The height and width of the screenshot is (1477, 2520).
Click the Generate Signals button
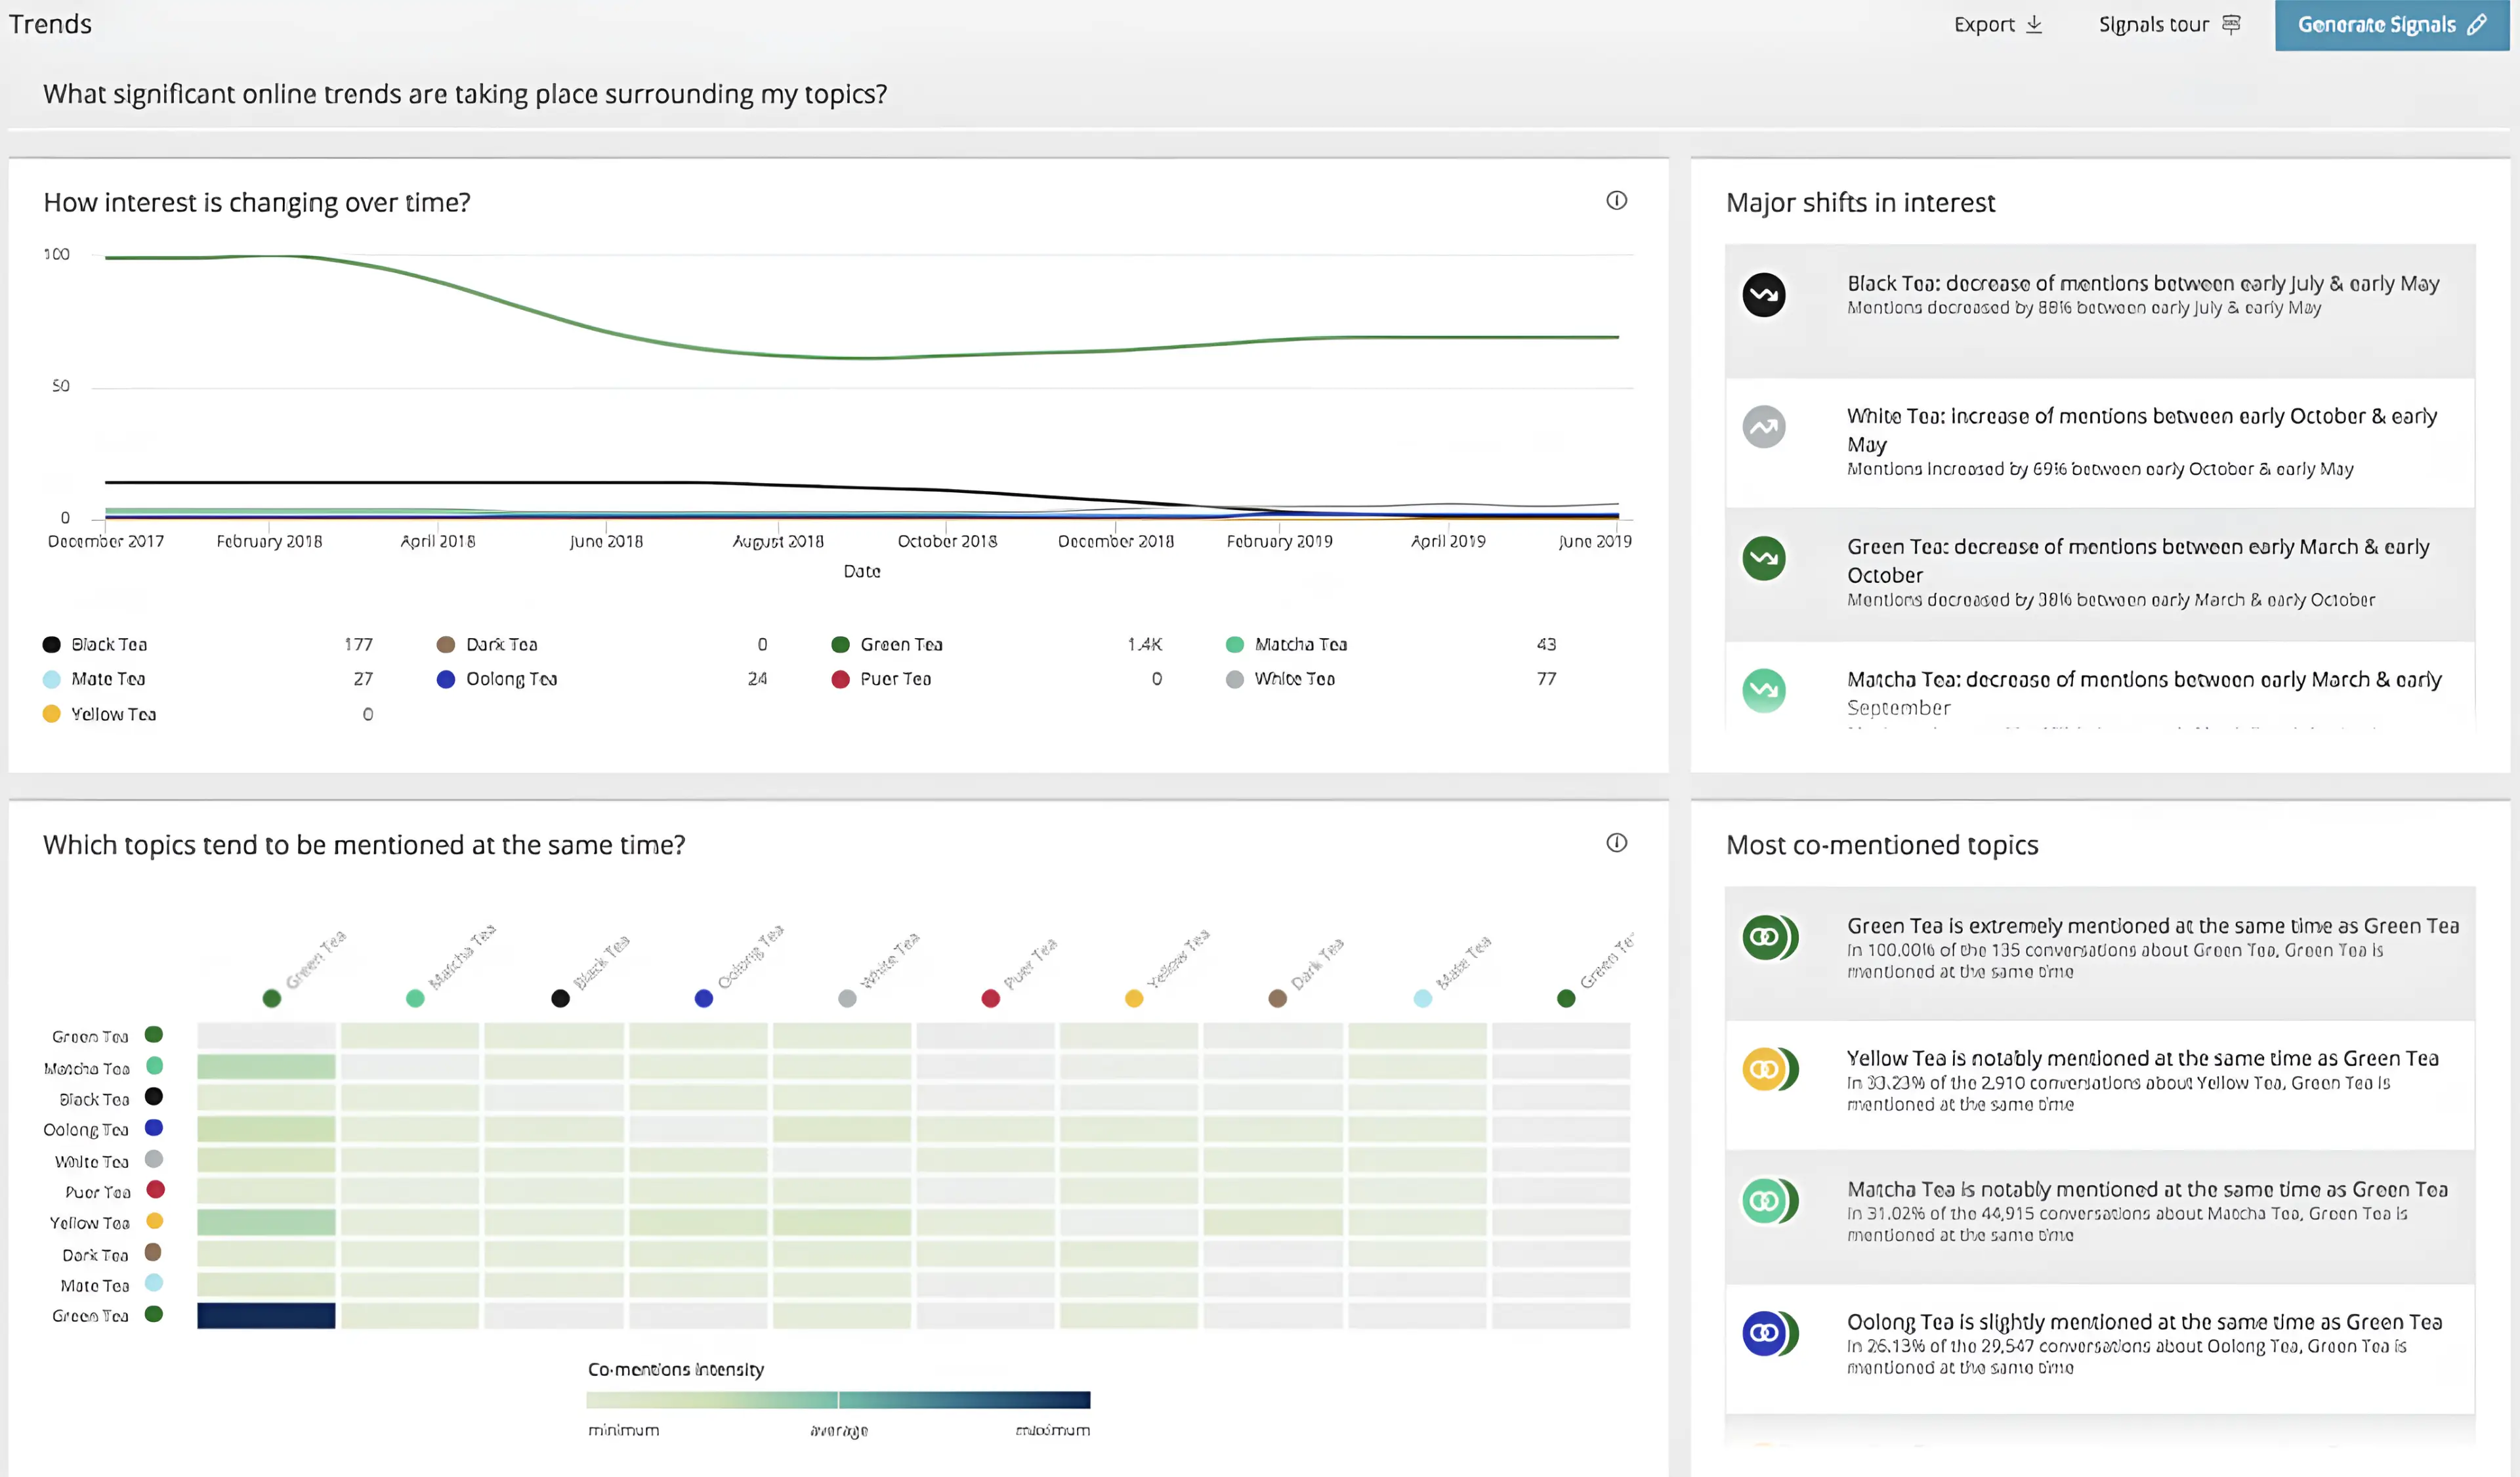click(2391, 25)
